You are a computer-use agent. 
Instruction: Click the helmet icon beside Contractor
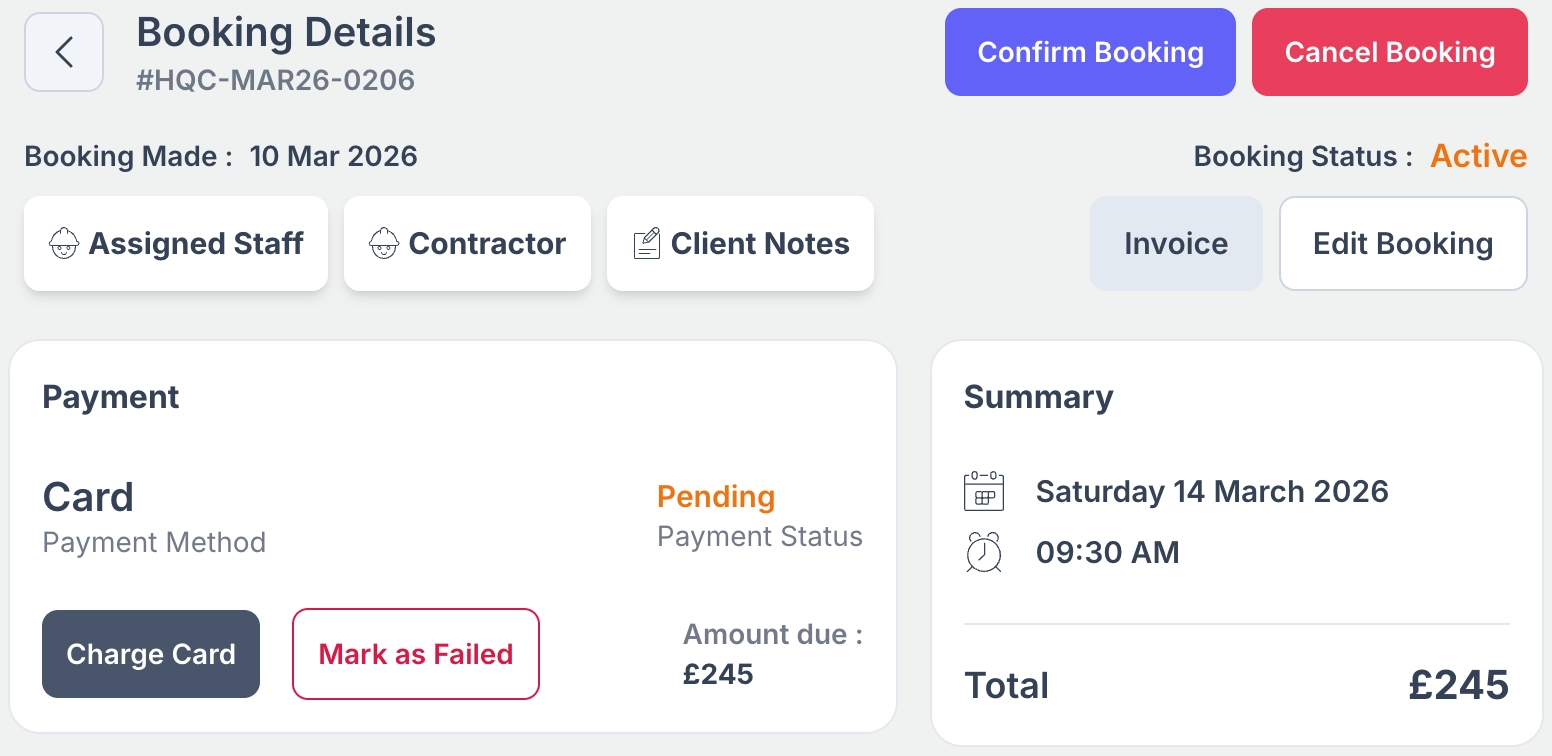[x=384, y=244]
